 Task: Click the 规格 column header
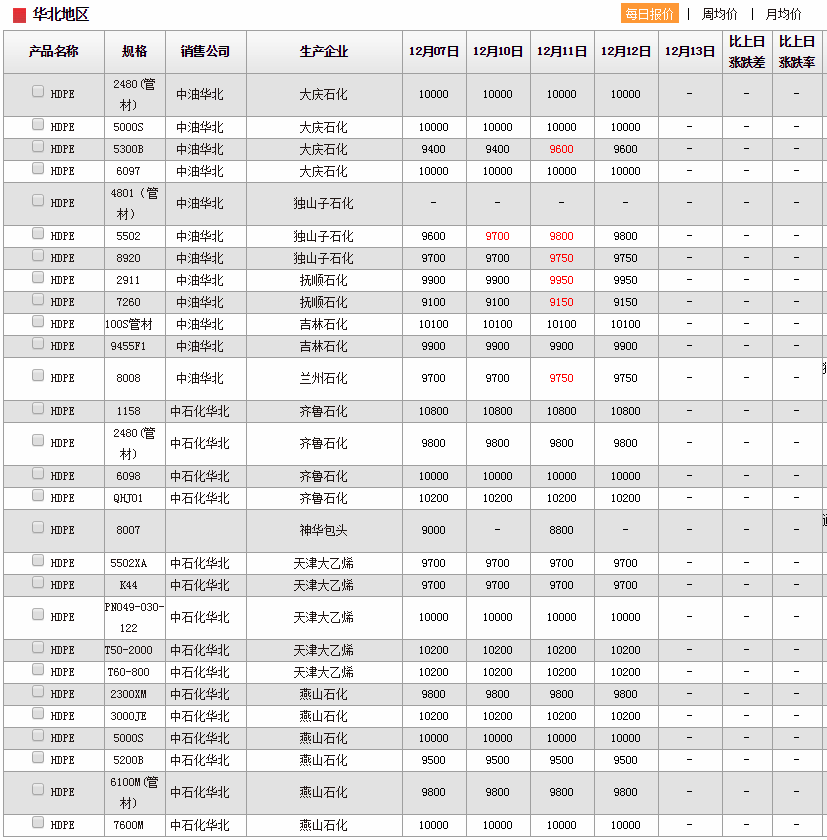tap(134, 51)
